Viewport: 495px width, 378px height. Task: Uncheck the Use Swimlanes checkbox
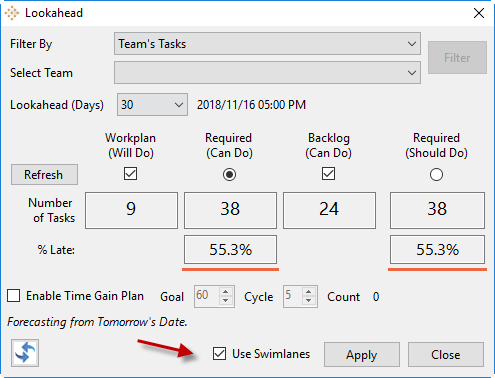[219, 354]
